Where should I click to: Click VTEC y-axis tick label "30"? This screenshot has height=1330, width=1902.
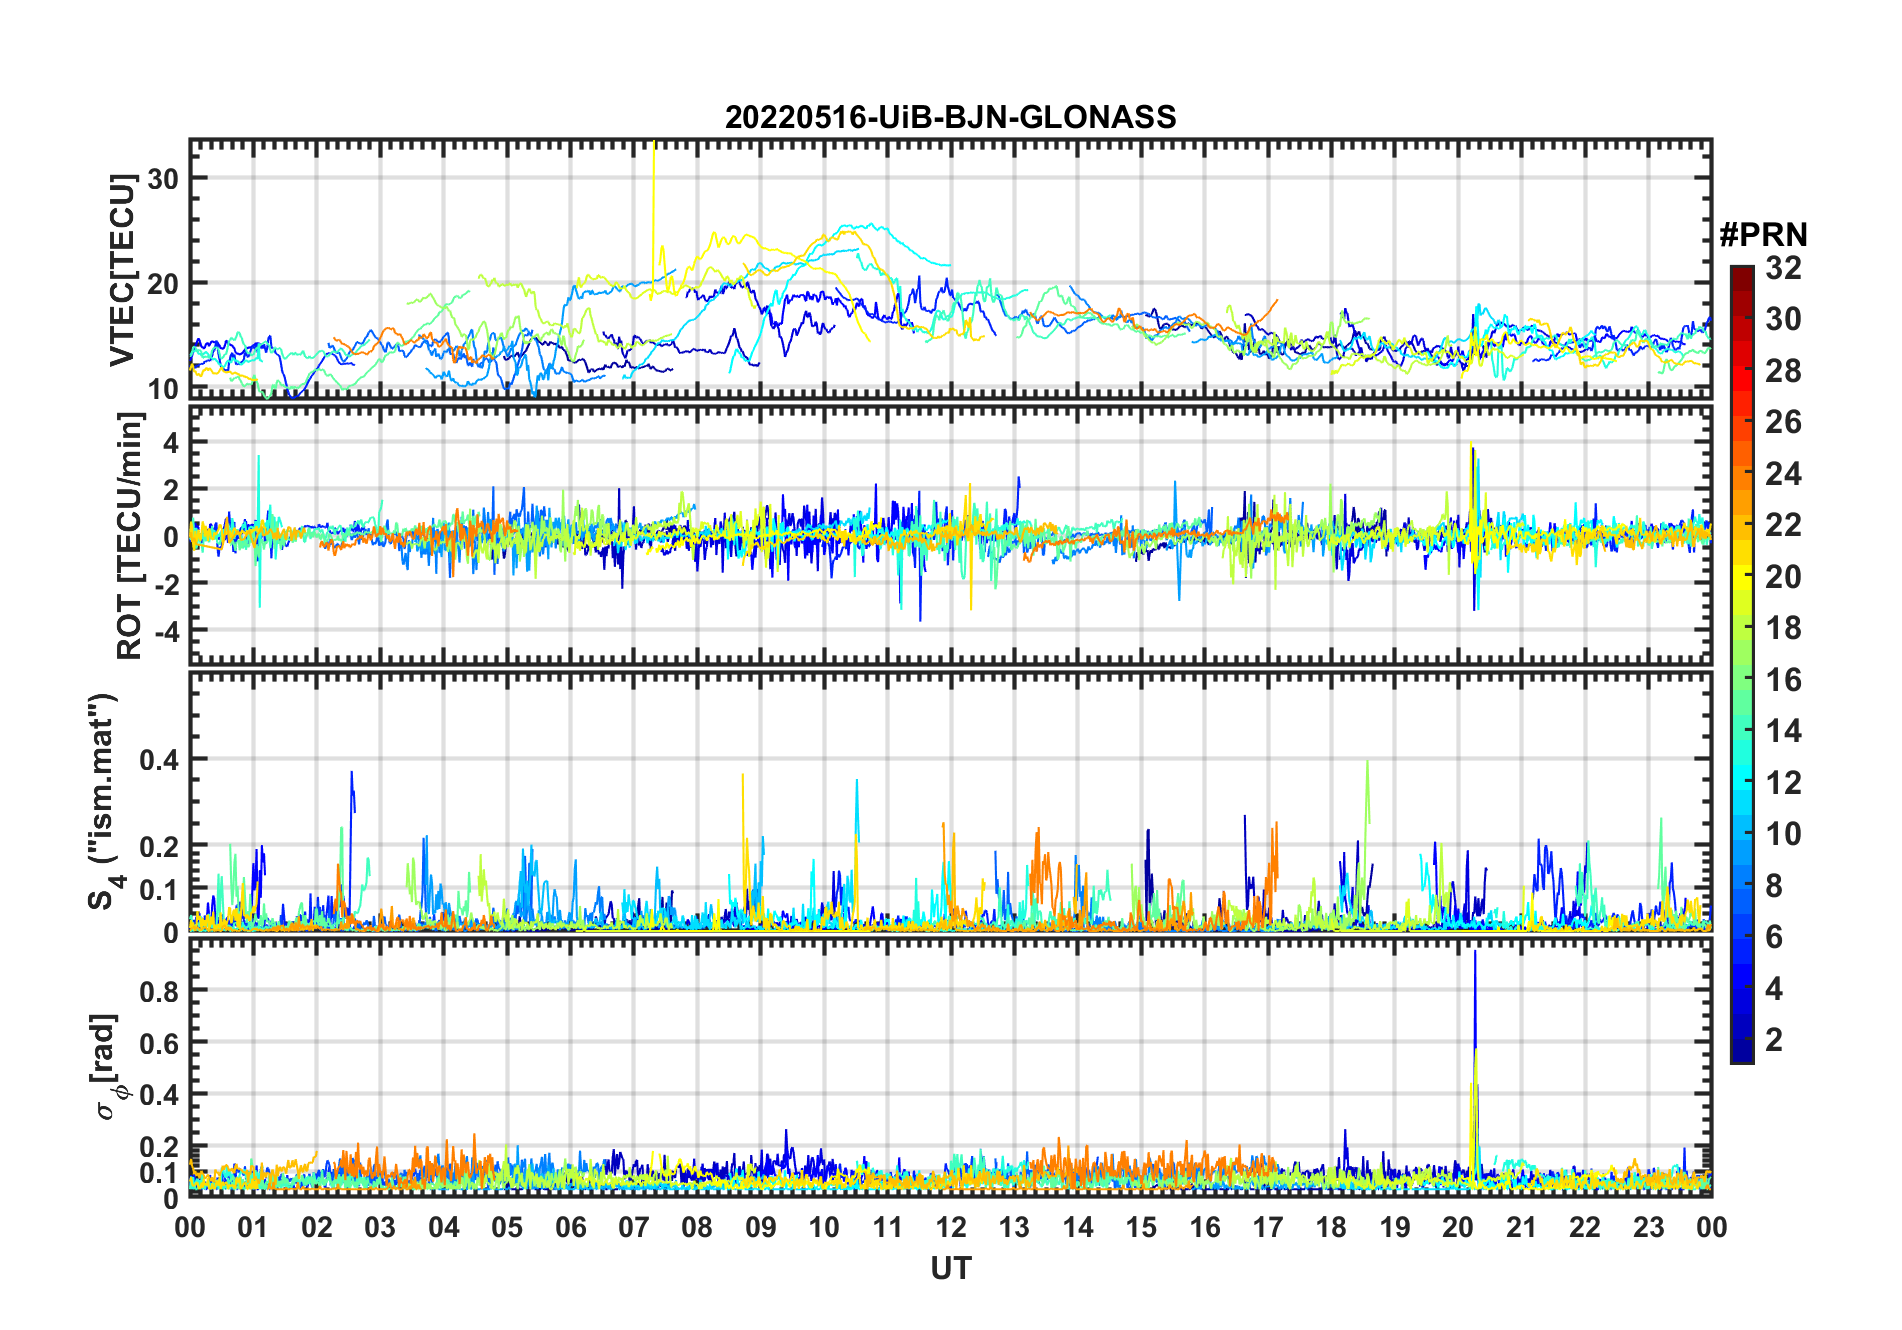(x=163, y=178)
